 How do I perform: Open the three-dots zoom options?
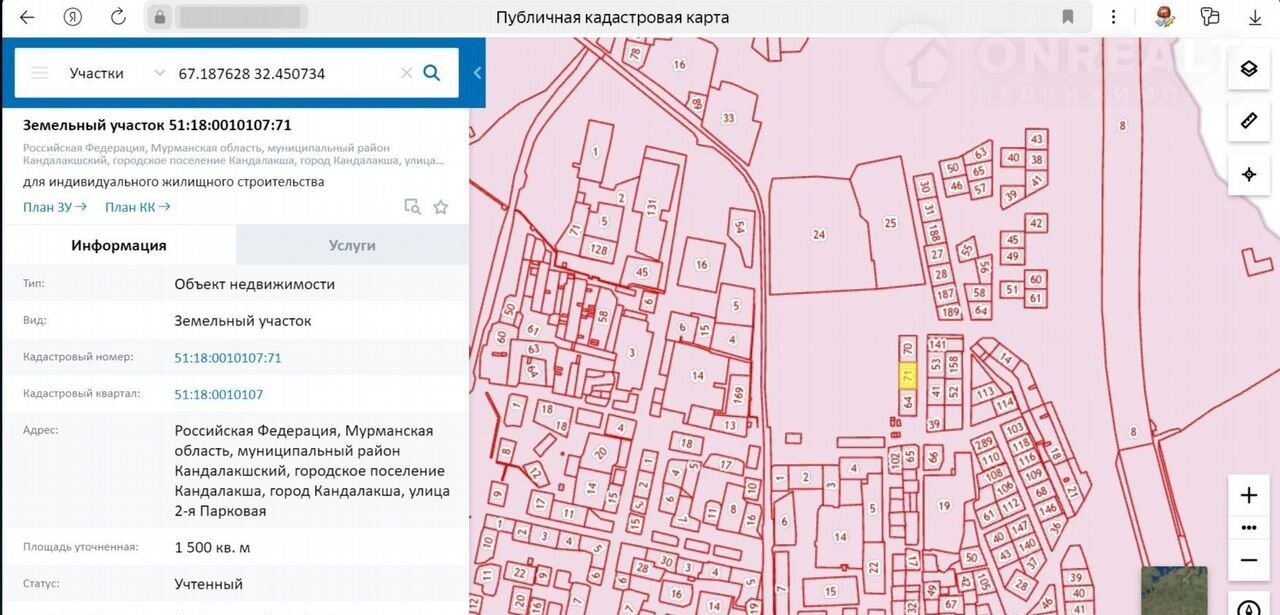(x=1248, y=528)
